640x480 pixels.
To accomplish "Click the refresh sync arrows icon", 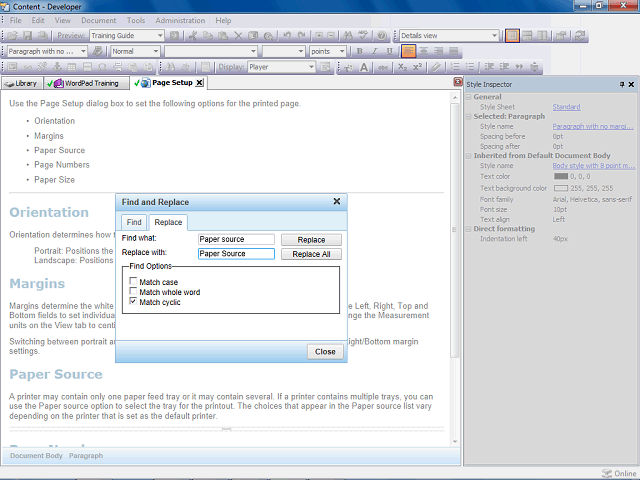I will [x=580, y=36].
